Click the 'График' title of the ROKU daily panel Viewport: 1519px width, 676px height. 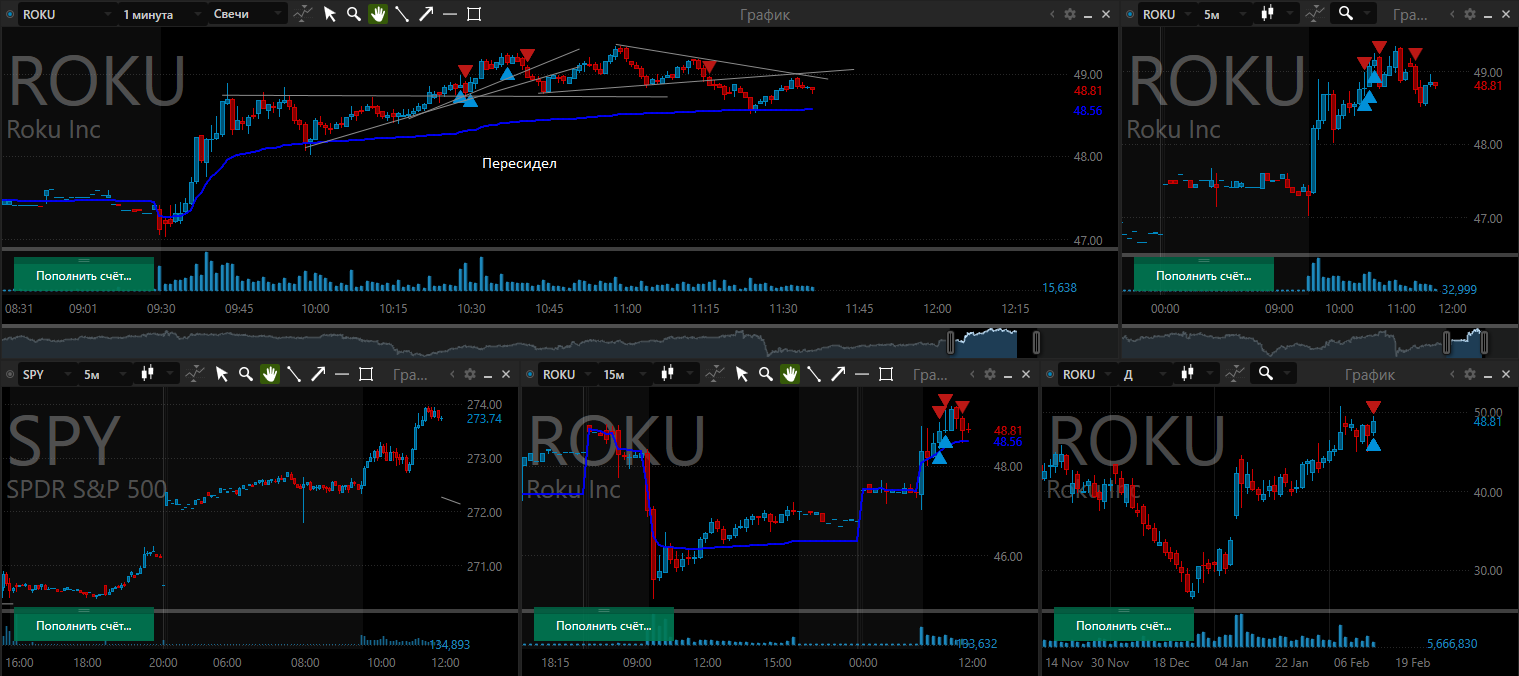point(1369,374)
